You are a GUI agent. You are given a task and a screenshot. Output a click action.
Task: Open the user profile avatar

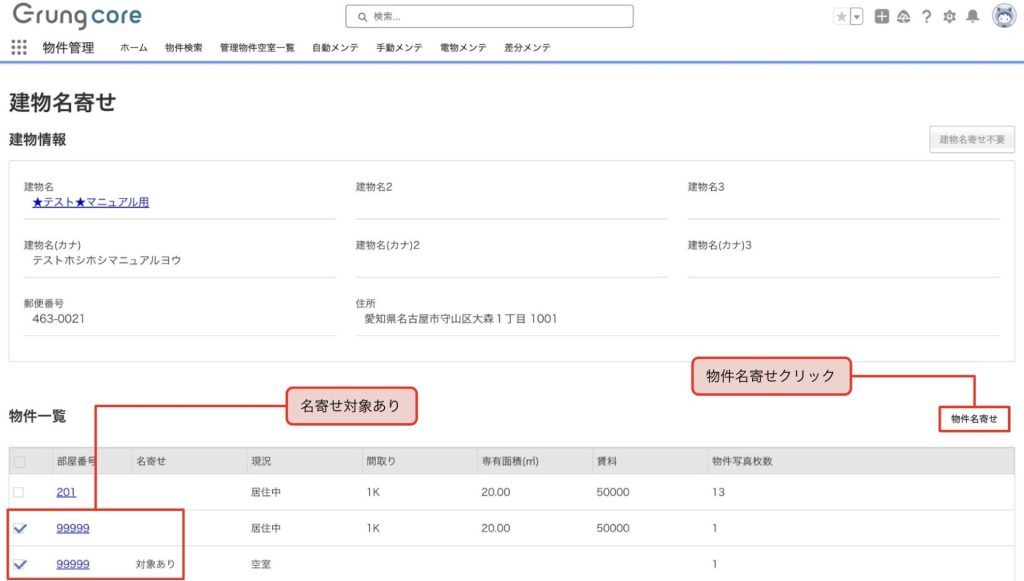click(1003, 16)
